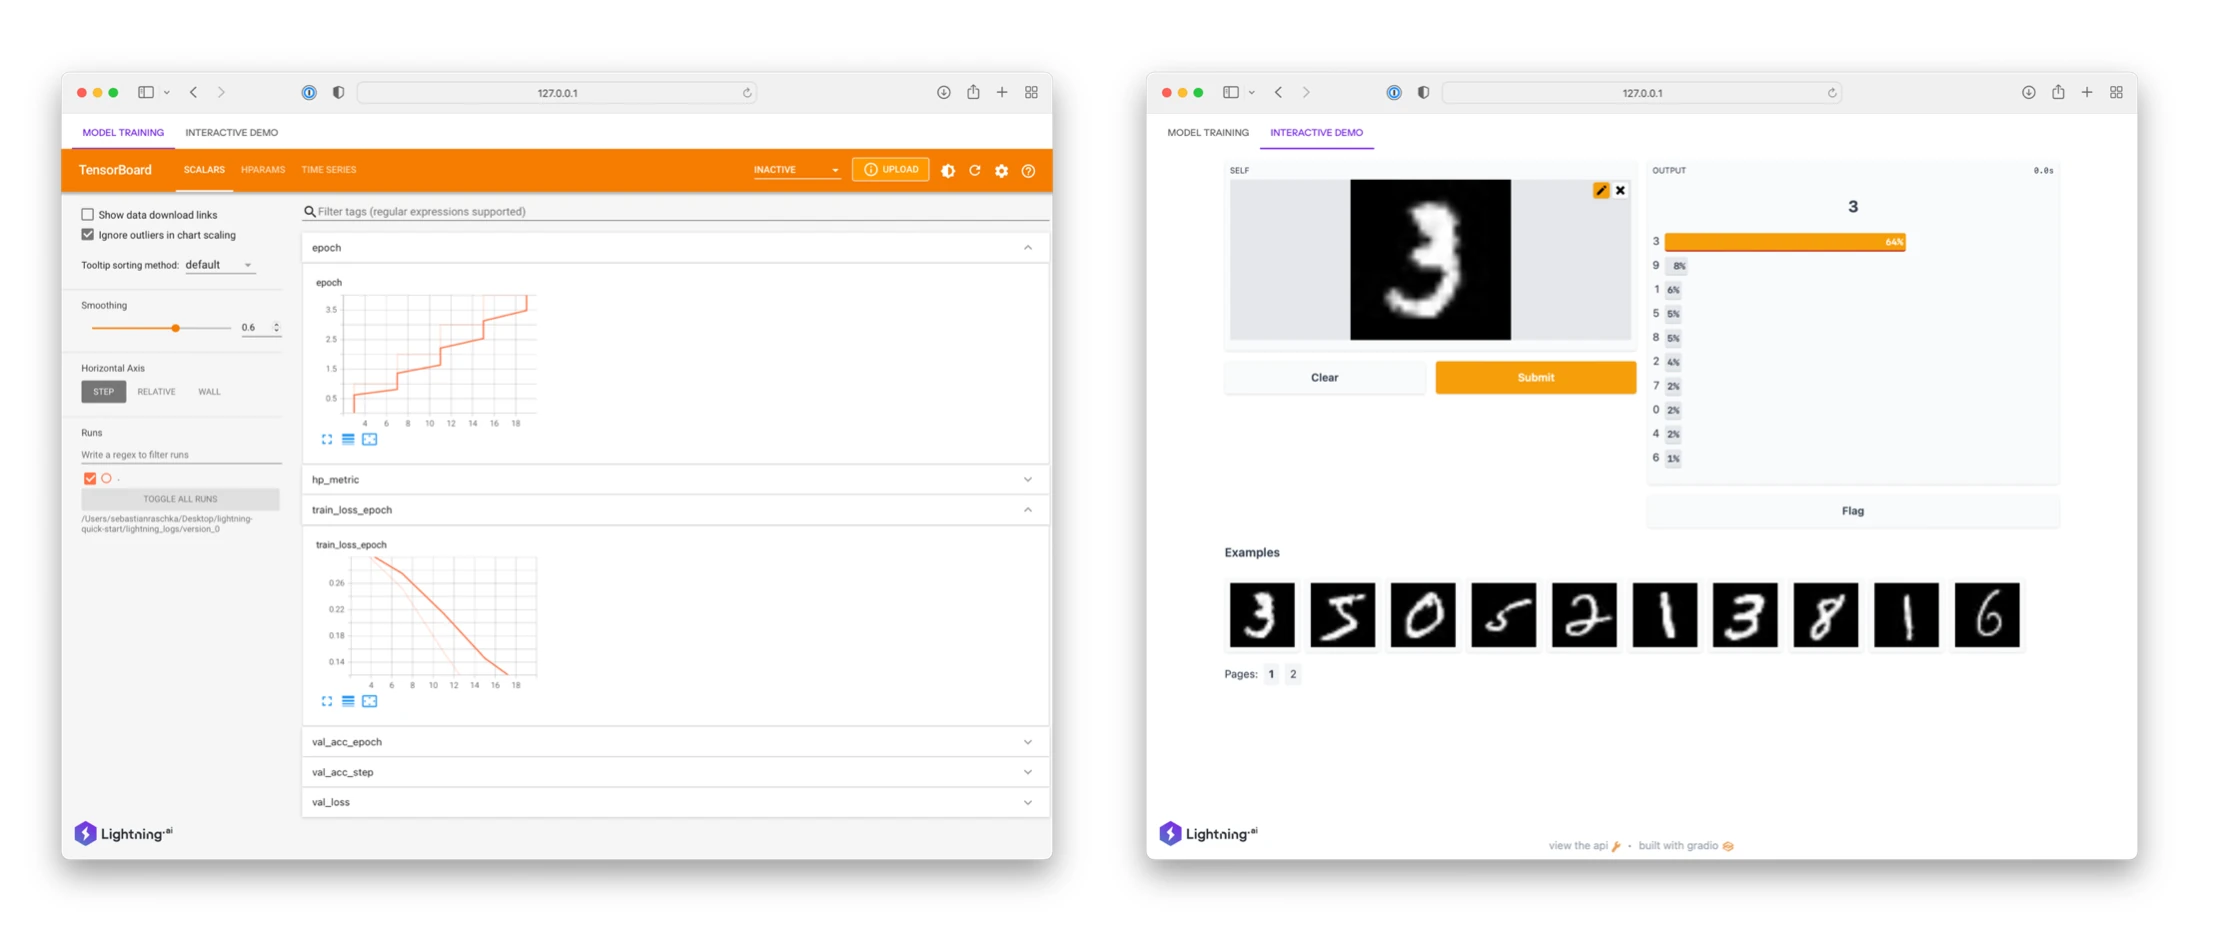Screen dimensions: 2222x948
Task: Expand epoch chart to full size
Action: click(x=327, y=439)
